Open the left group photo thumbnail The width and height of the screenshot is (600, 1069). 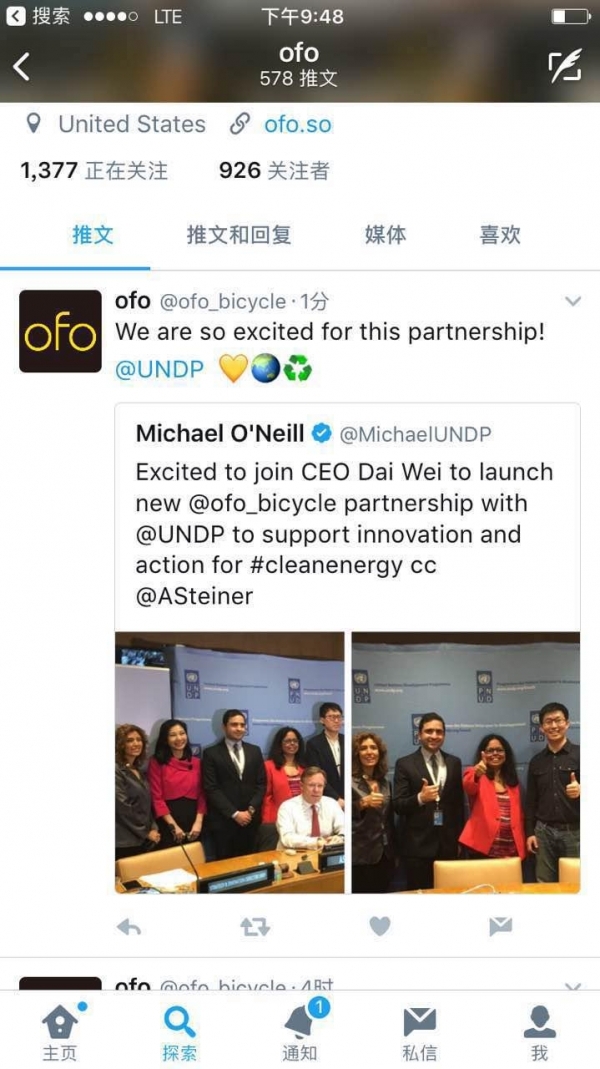coord(230,762)
